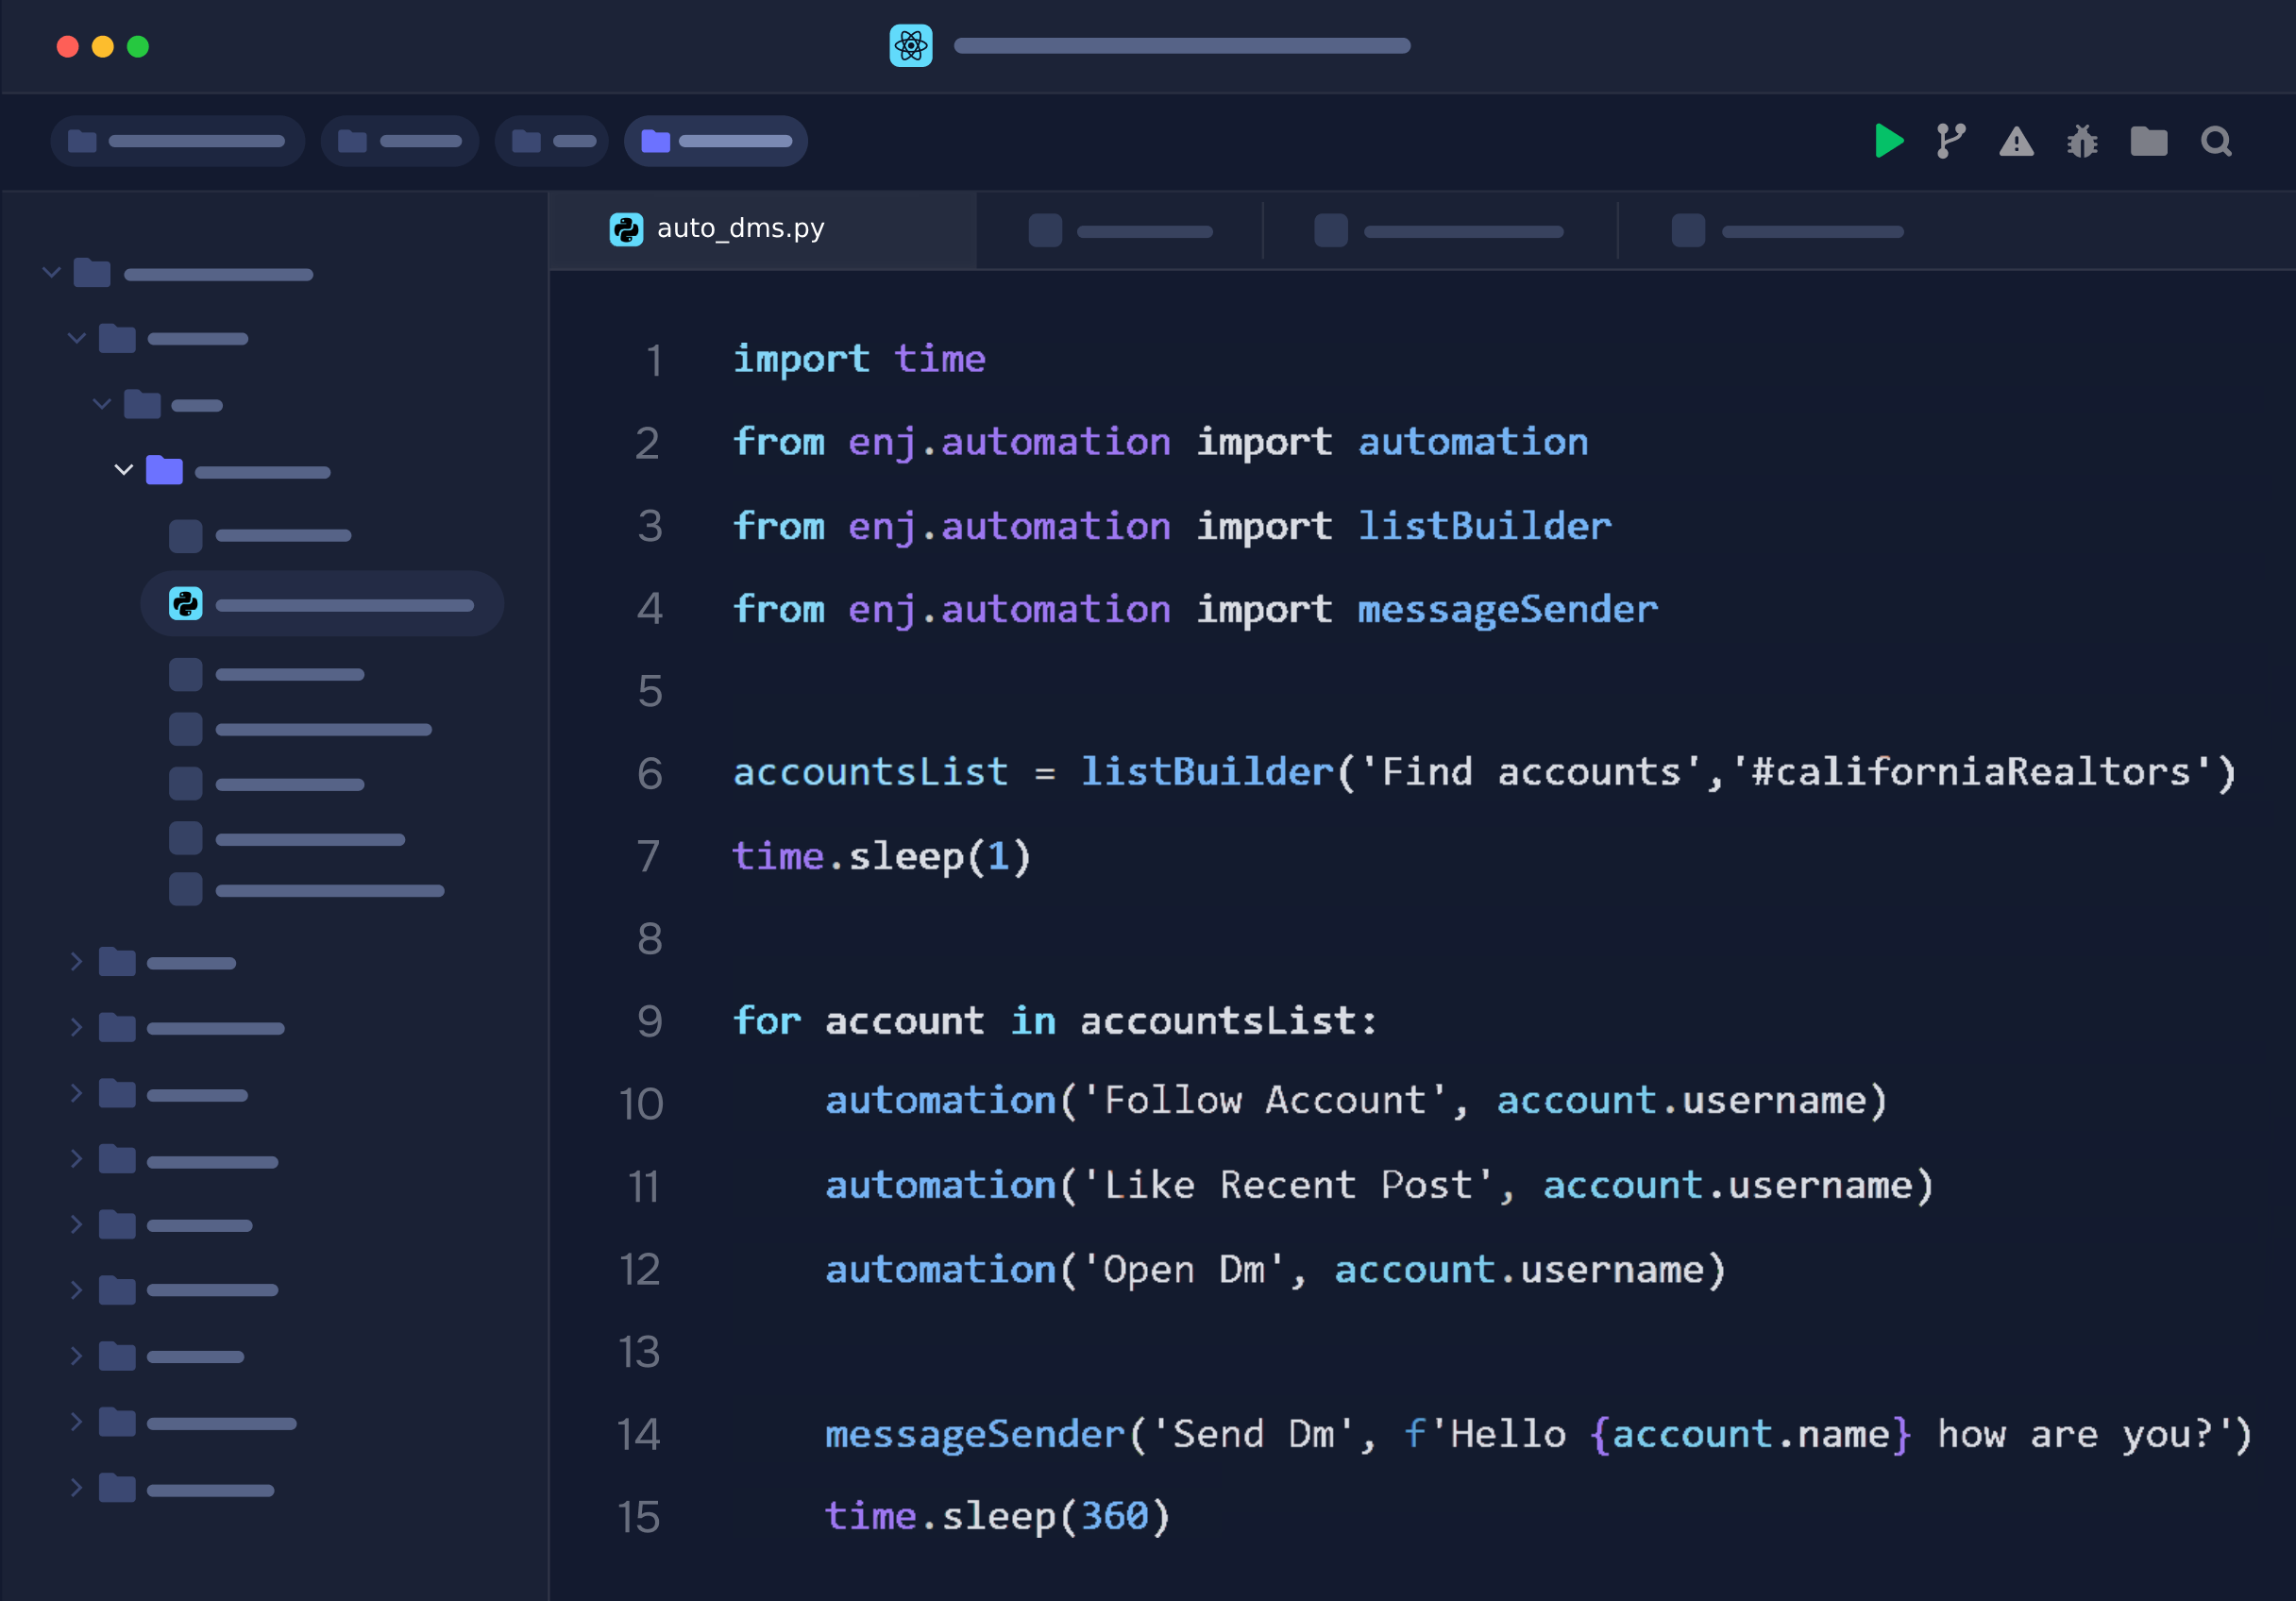
Task: Click the green Run play button
Action: [1888, 141]
